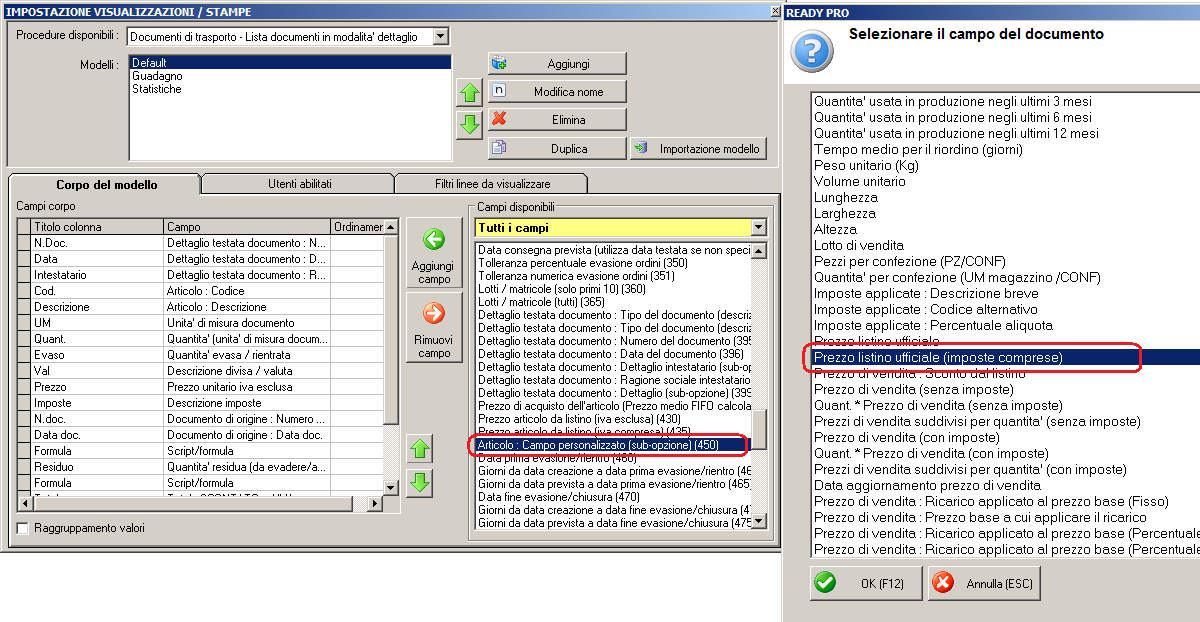Select the Evaso row in Campi corpo
Screen dimensions: 1200x622
tap(200, 355)
